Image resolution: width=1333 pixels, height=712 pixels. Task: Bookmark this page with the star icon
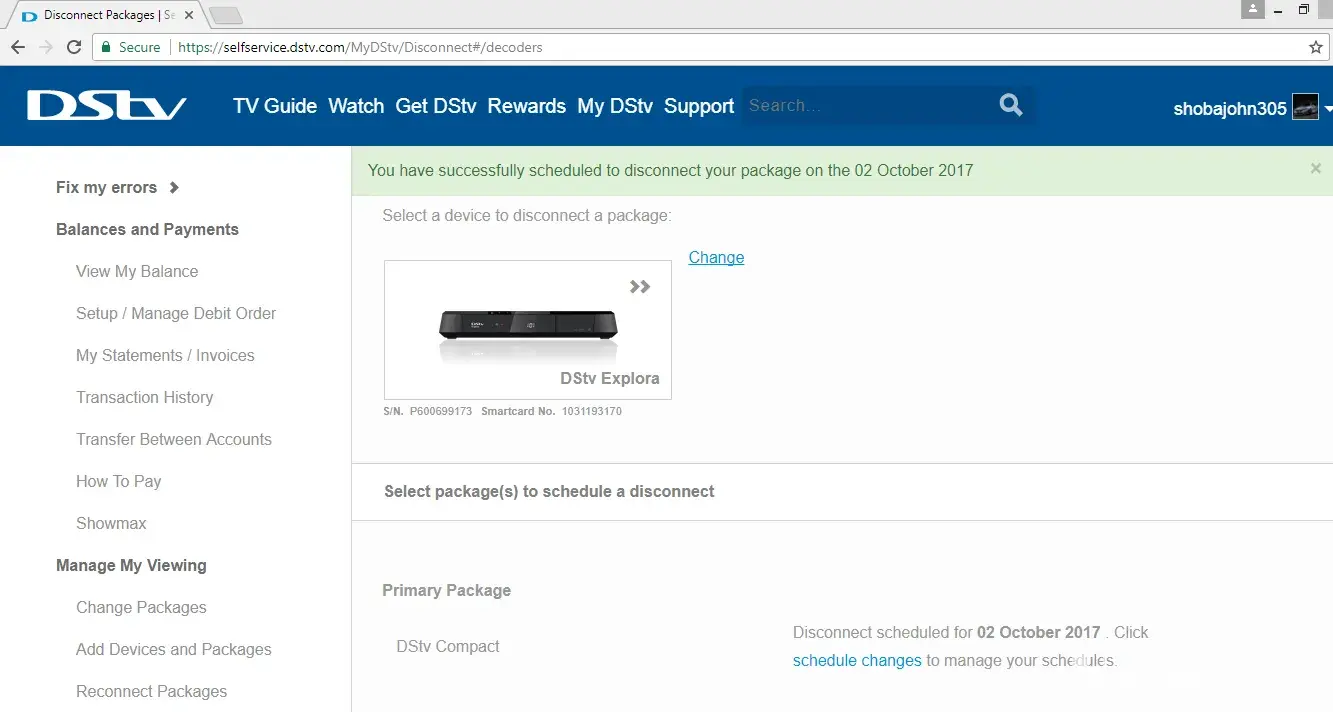[x=1316, y=47]
